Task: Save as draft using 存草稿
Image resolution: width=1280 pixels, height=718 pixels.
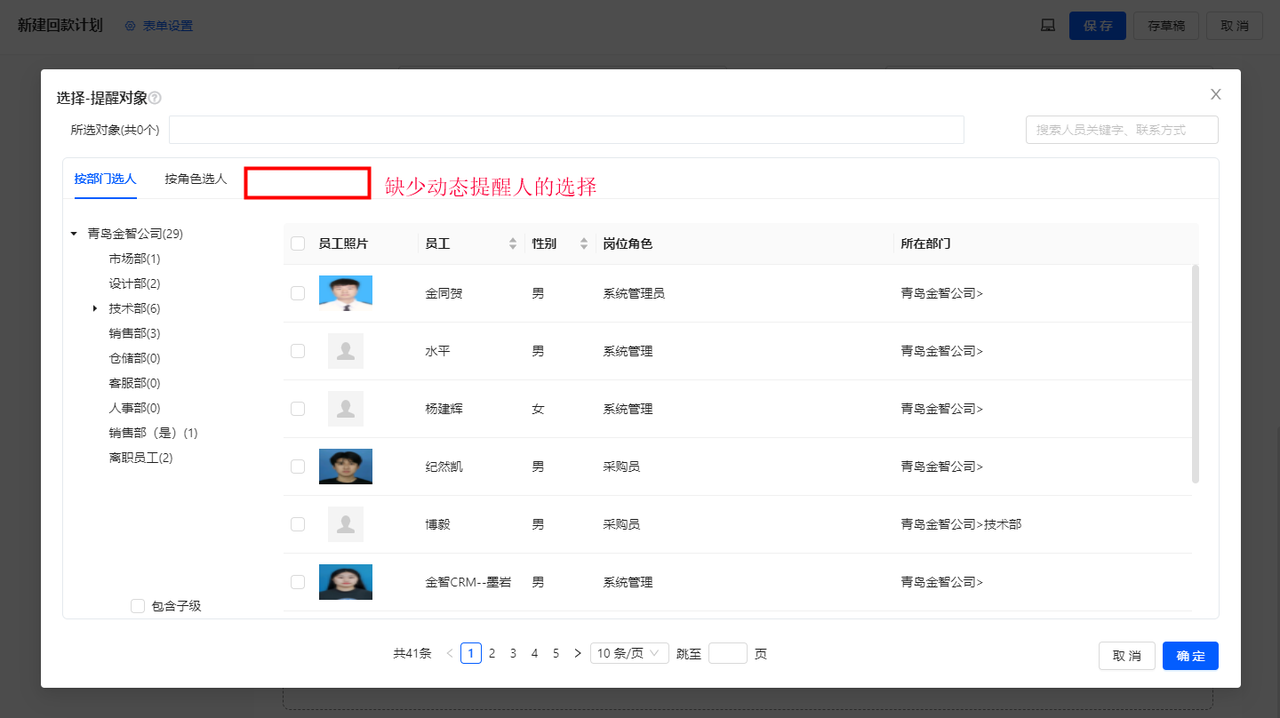Action: 1166,25
